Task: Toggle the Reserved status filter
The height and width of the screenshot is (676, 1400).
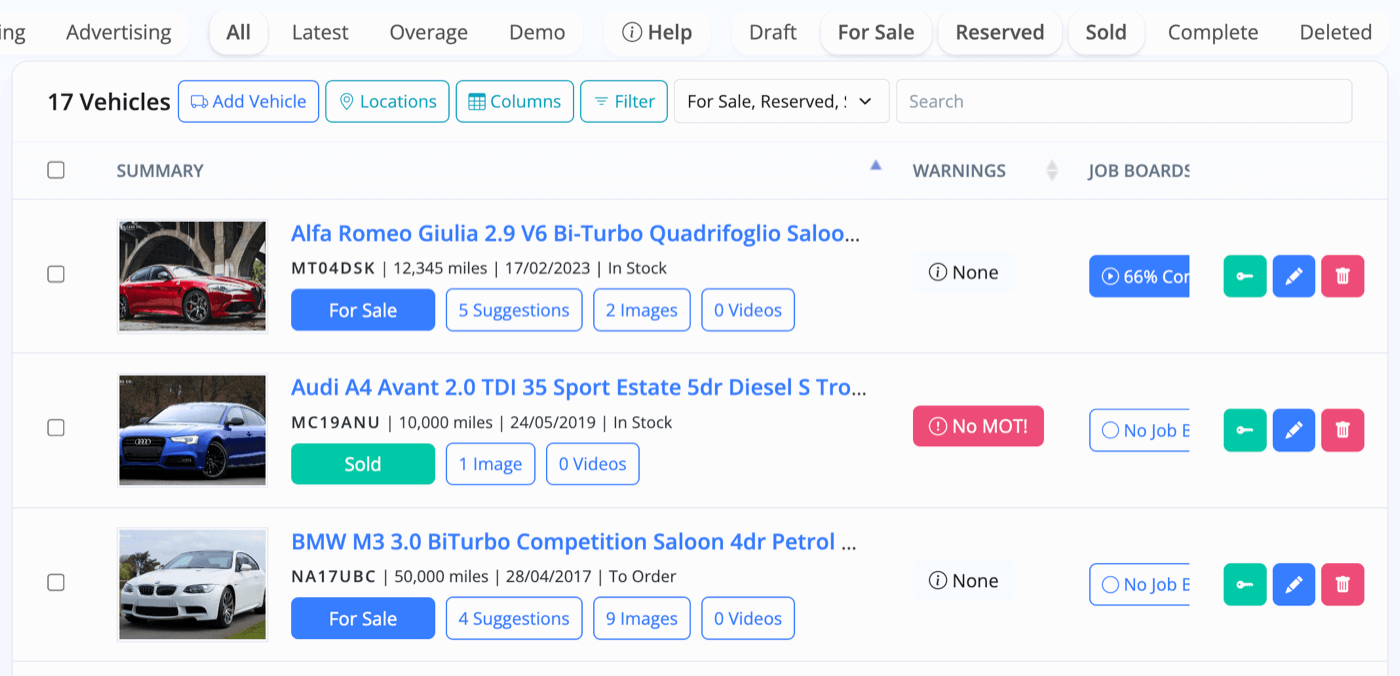Action: 1000,32
